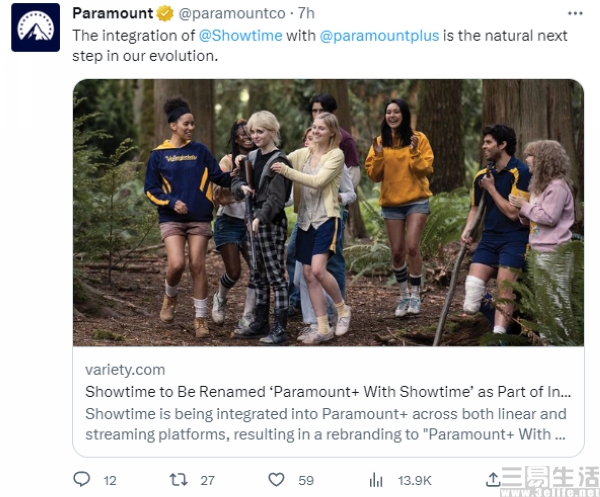Click the 27 retweet count
This screenshot has height=497, width=600.
tap(208, 481)
